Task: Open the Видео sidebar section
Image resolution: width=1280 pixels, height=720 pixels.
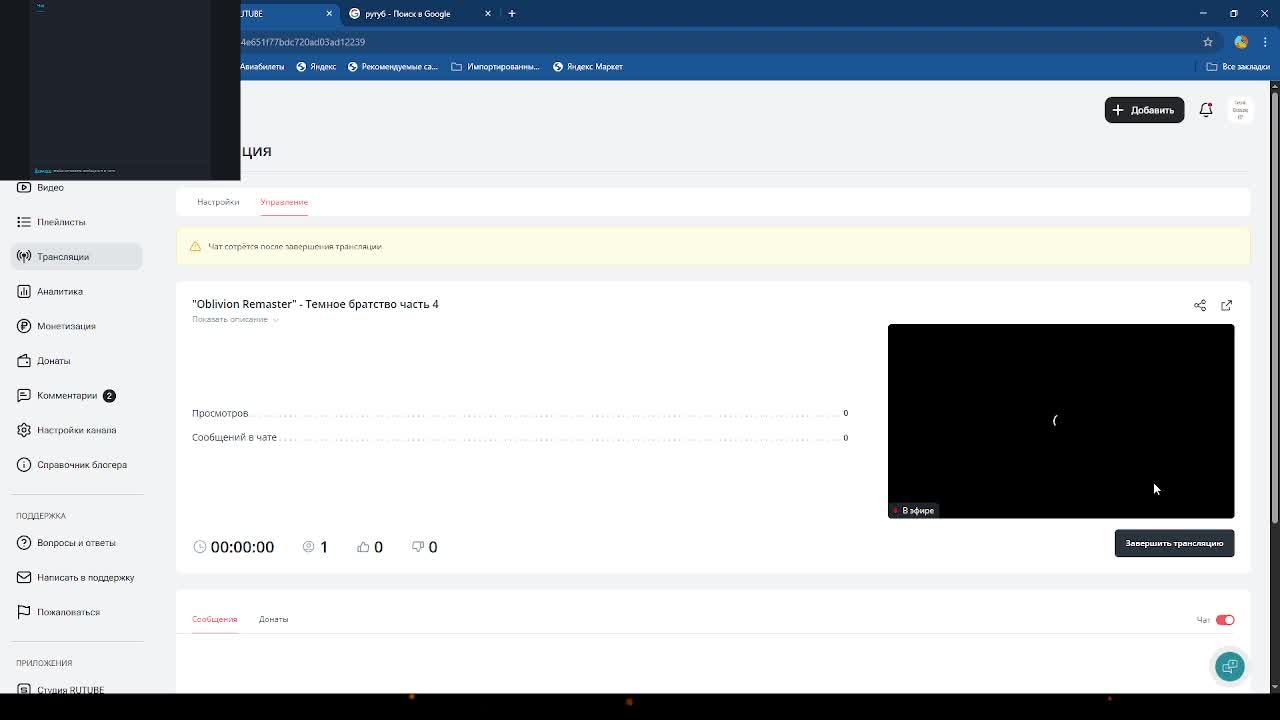Action: coord(50,187)
